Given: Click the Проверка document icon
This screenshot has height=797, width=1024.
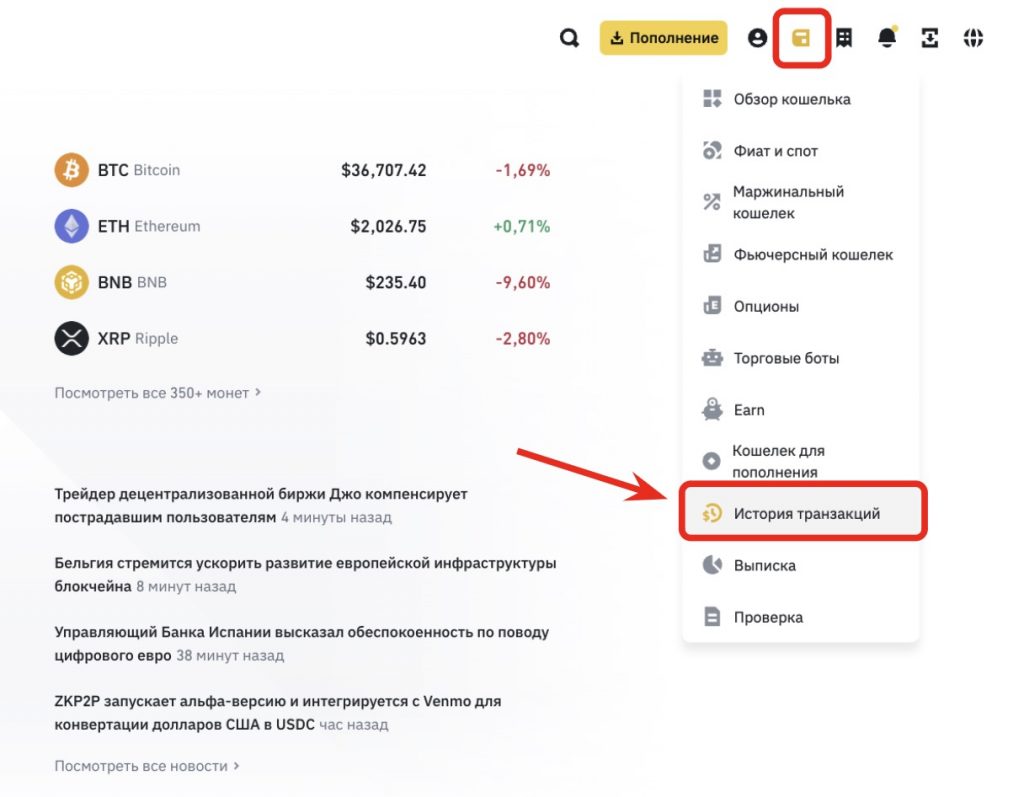Looking at the screenshot, I should click(712, 617).
